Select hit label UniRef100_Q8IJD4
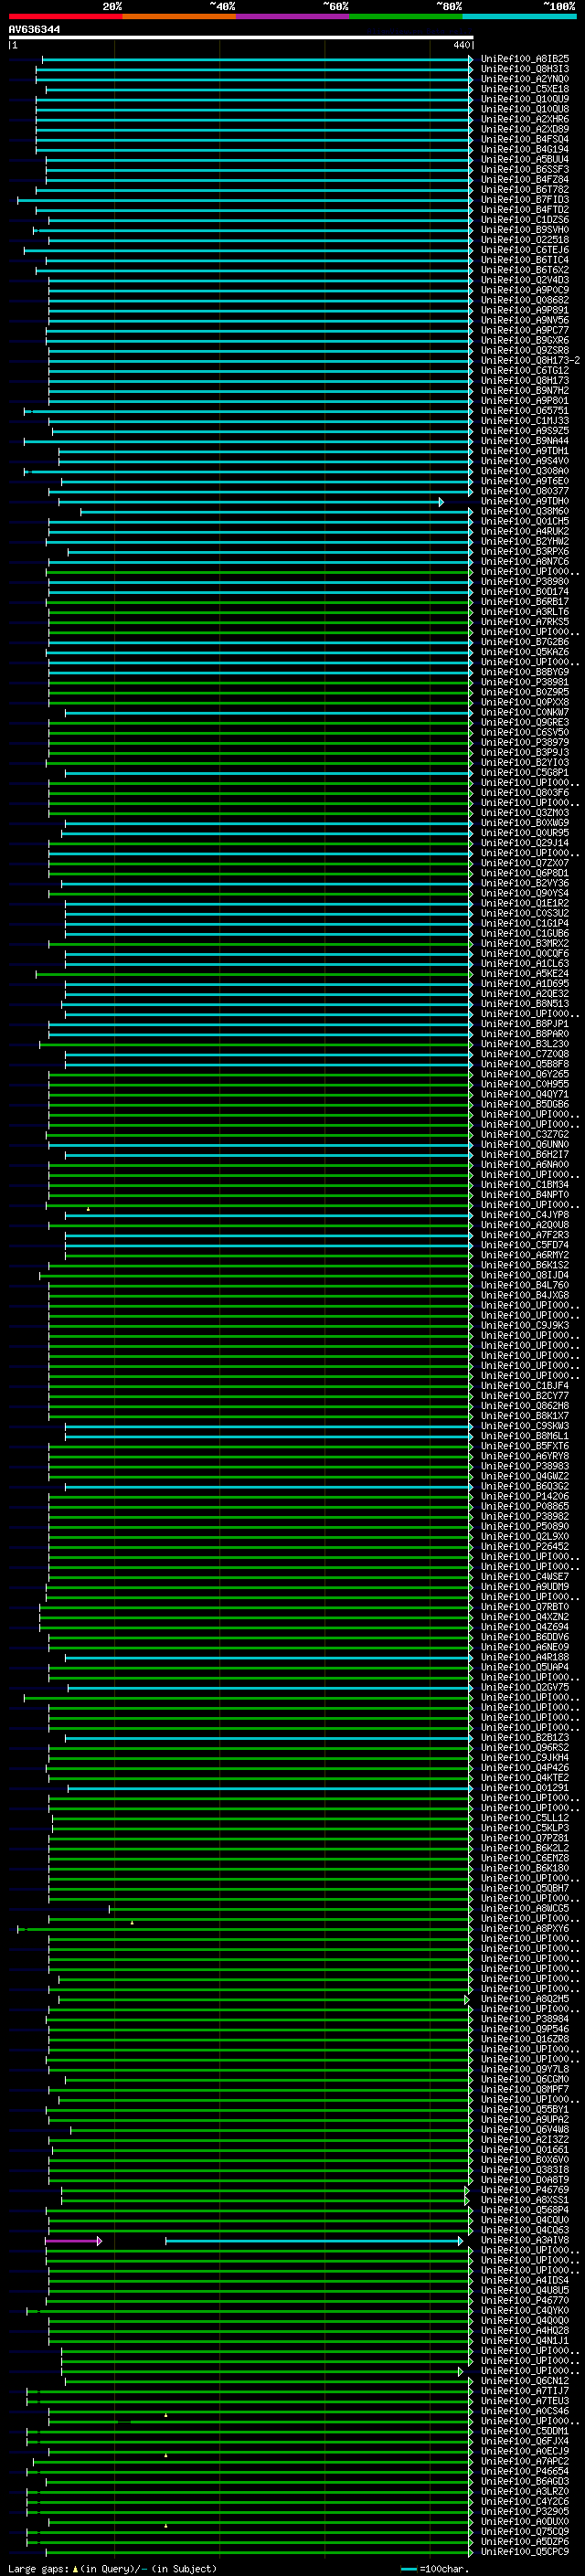The width and height of the screenshot is (585, 2576). (x=524, y=1275)
